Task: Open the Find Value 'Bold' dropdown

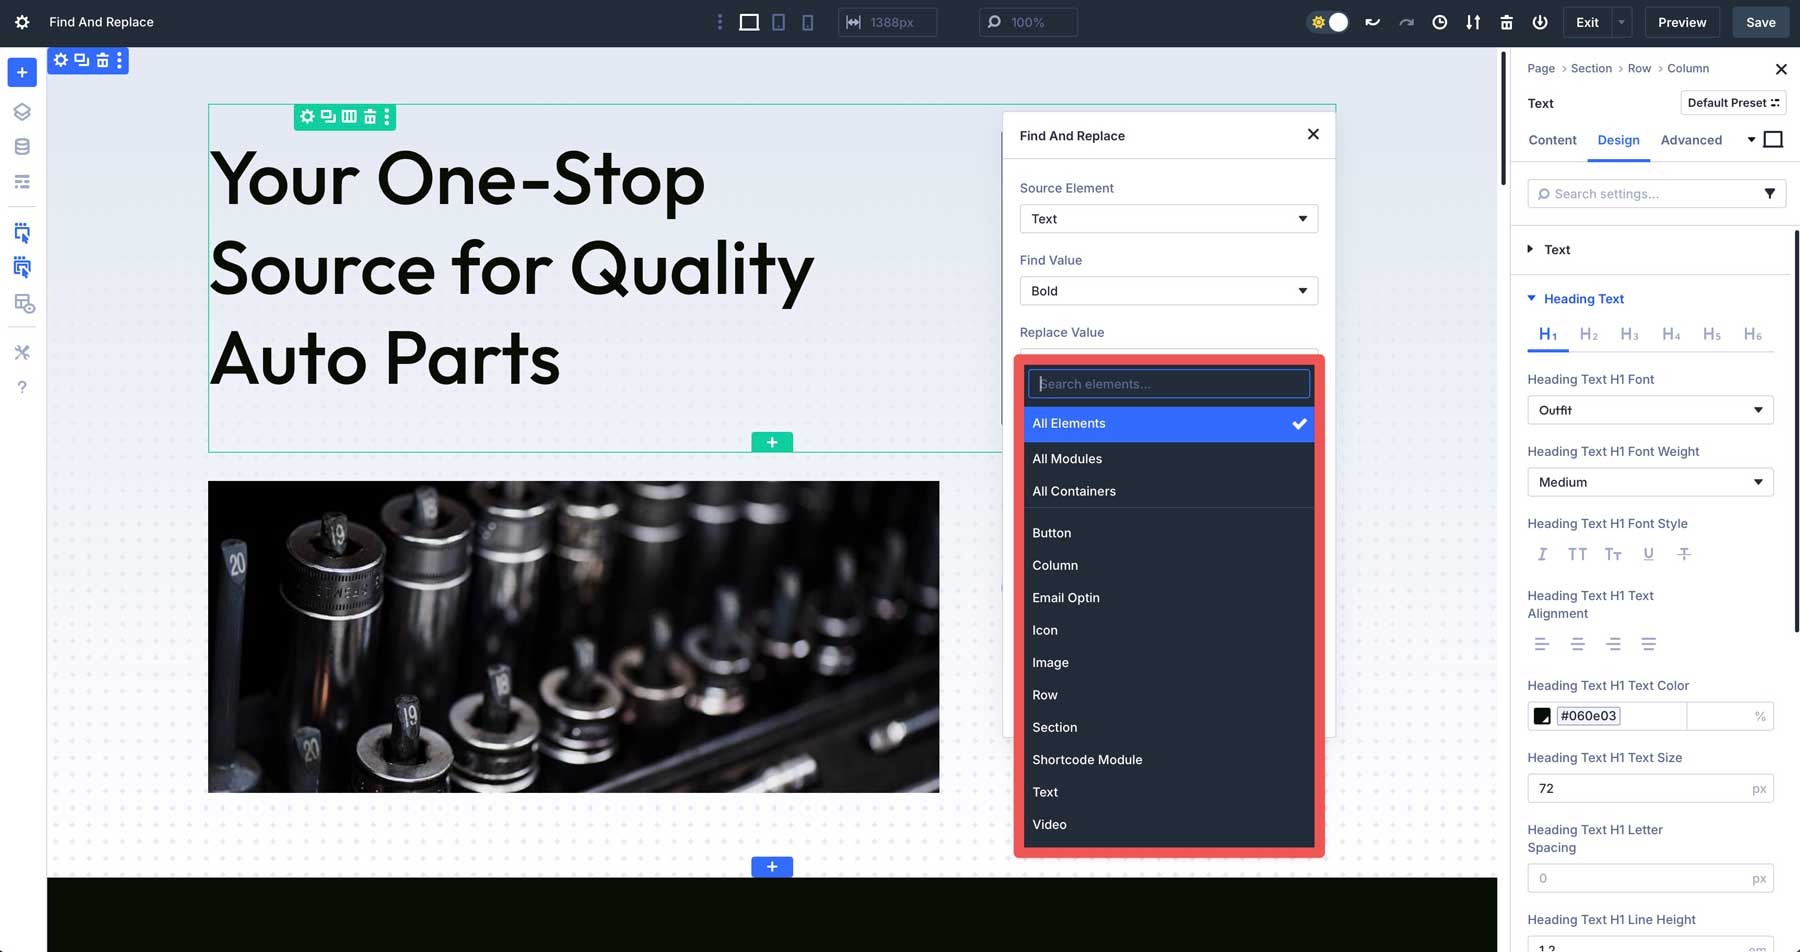Action: coord(1168,290)
